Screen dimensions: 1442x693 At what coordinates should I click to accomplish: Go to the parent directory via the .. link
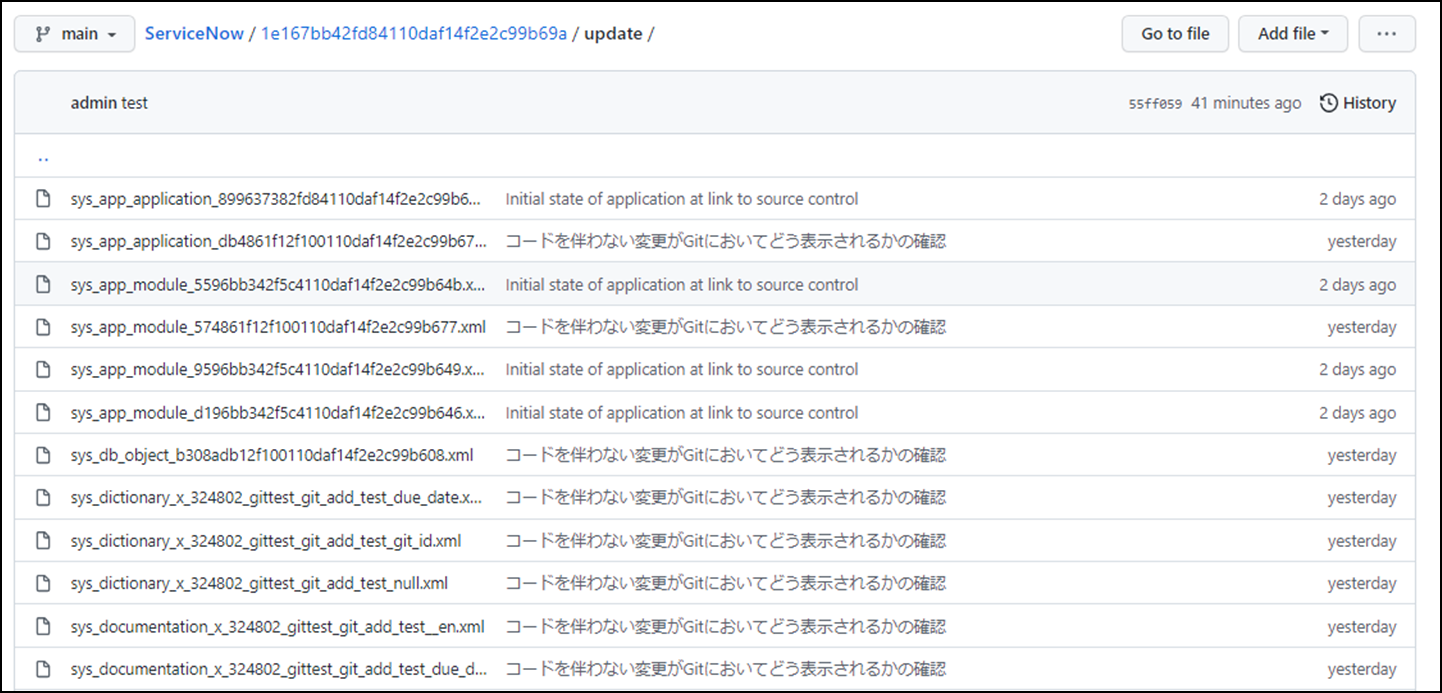43,157
